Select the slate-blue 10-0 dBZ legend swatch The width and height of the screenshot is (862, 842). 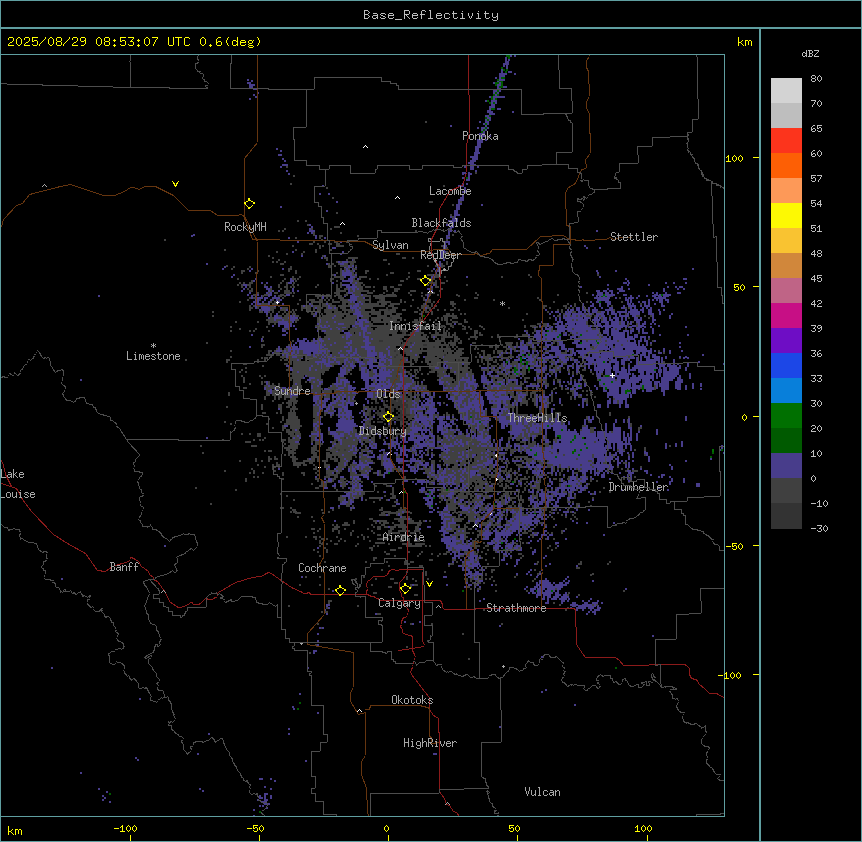786,466
